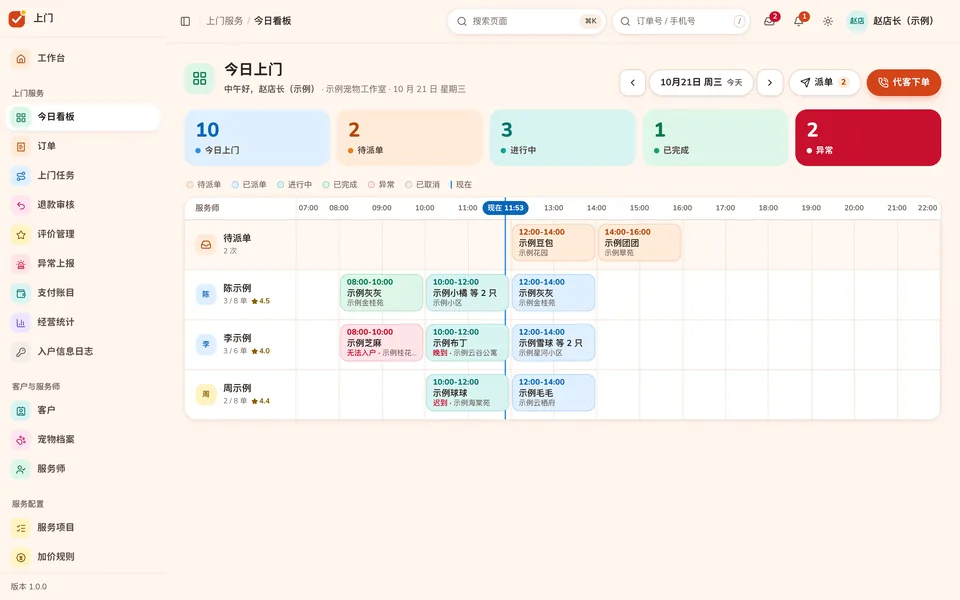
Task: Focus the 订单号 / 手机号 search field
Action: (681, 21)
